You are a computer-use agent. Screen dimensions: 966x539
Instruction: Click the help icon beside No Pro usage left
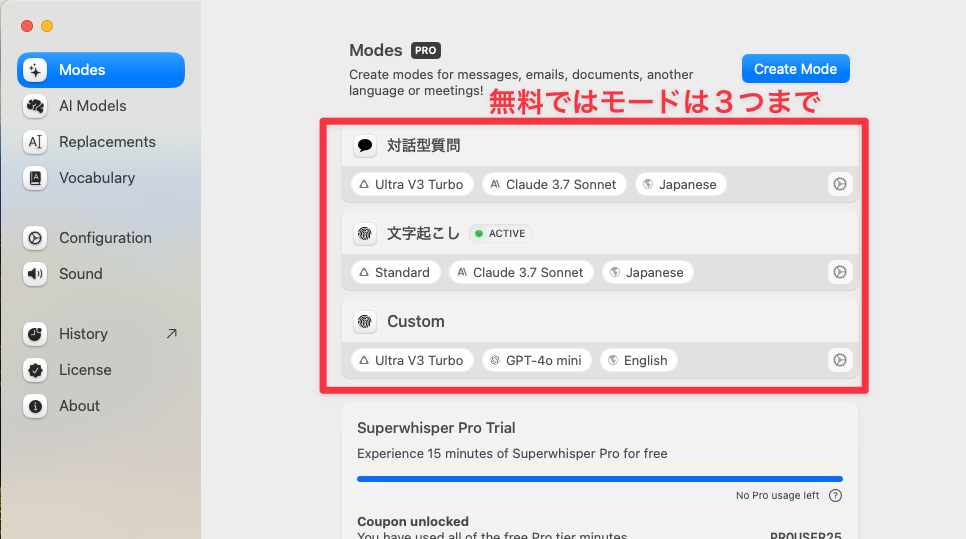(835, 495)
